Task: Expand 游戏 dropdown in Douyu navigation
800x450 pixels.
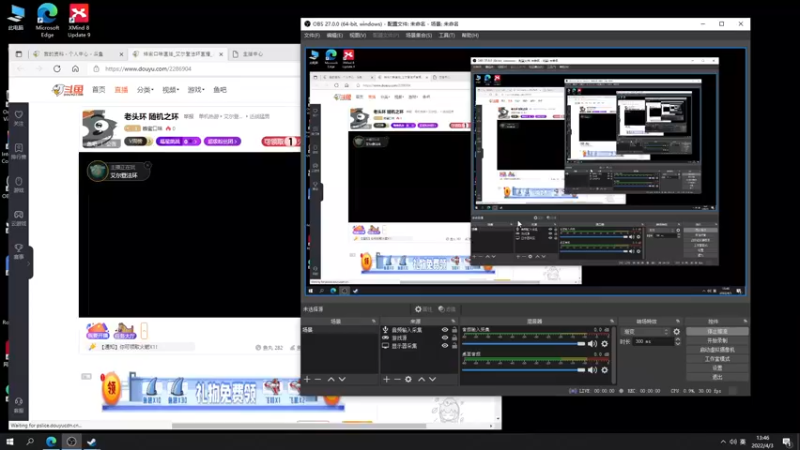Action: click(x=196, y=90)
